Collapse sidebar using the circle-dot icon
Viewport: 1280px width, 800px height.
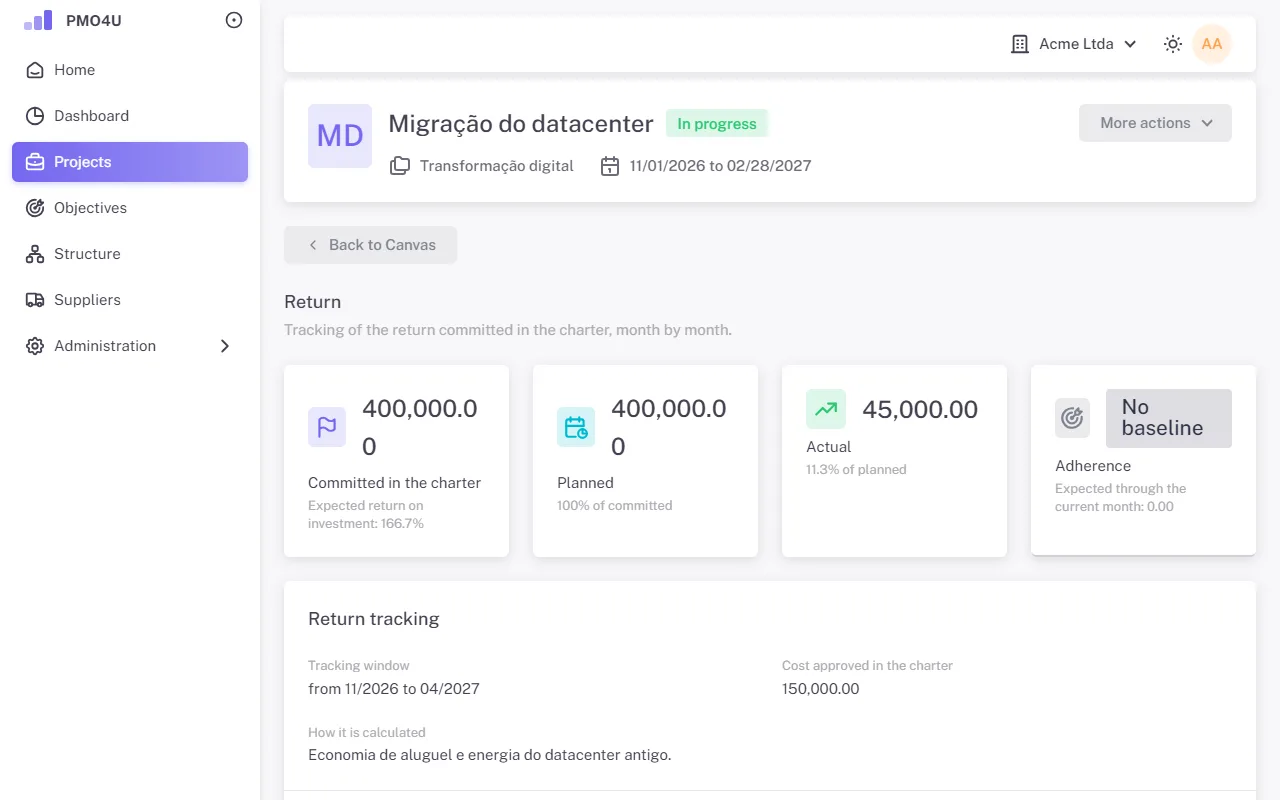(x=234, y=20)
